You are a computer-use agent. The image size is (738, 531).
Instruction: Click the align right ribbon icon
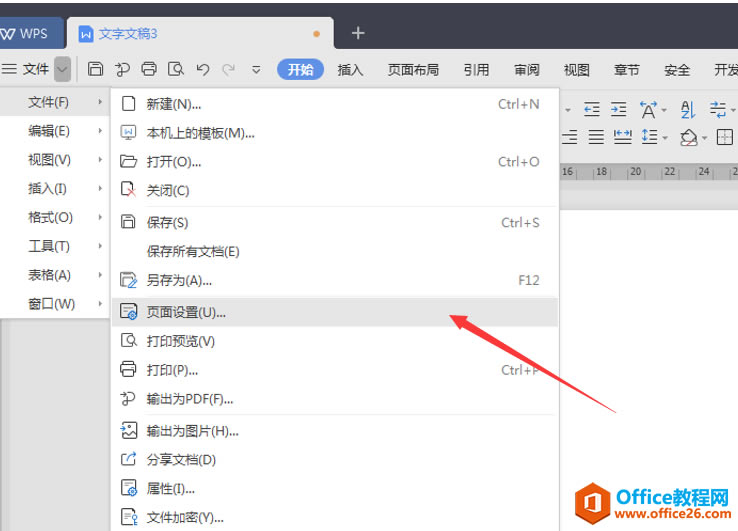point(570,137)
